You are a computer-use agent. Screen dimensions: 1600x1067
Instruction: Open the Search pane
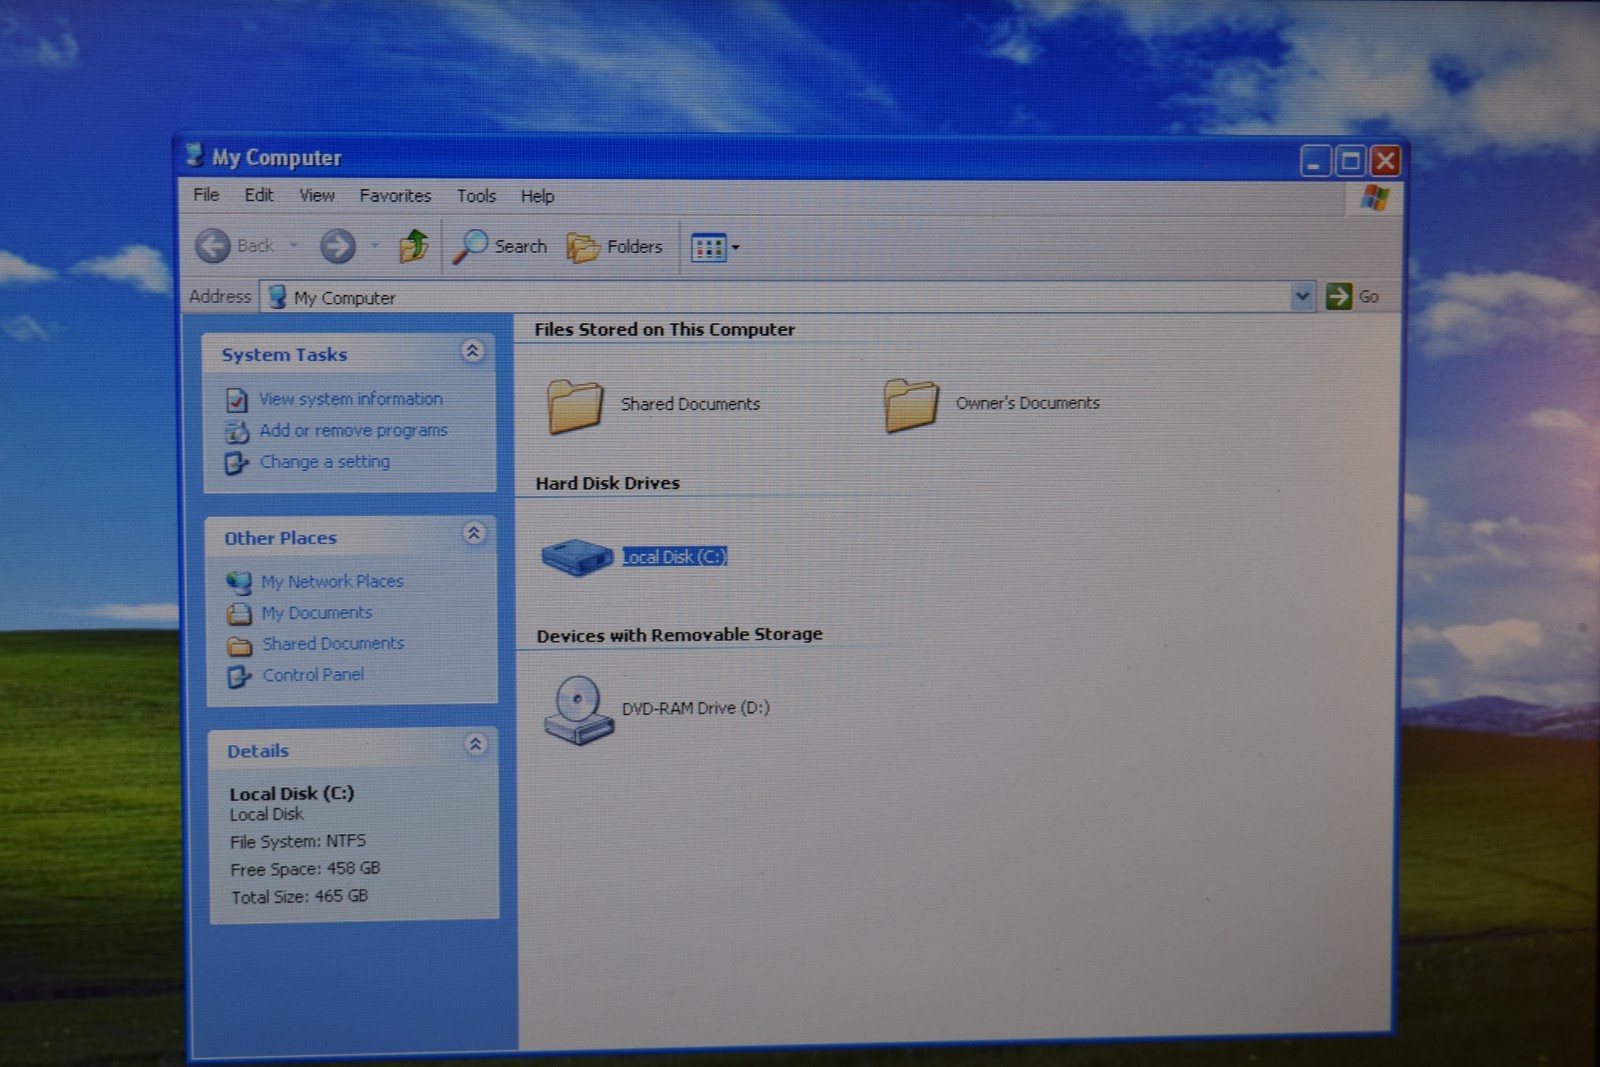(x=500, y=246)
